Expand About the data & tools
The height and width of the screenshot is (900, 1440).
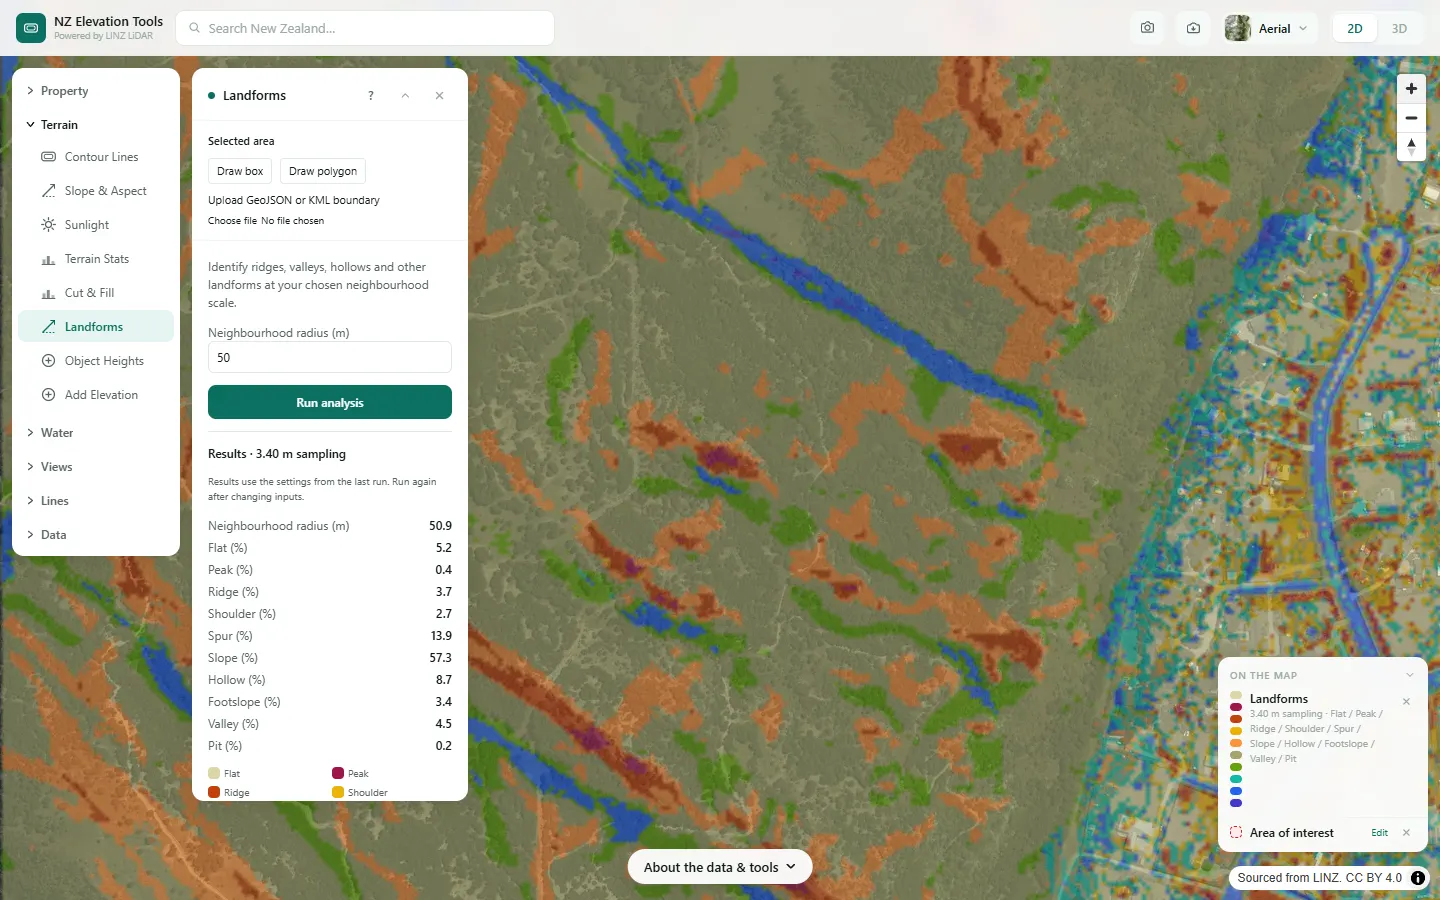pyautogui.click(x=720, y=867)
